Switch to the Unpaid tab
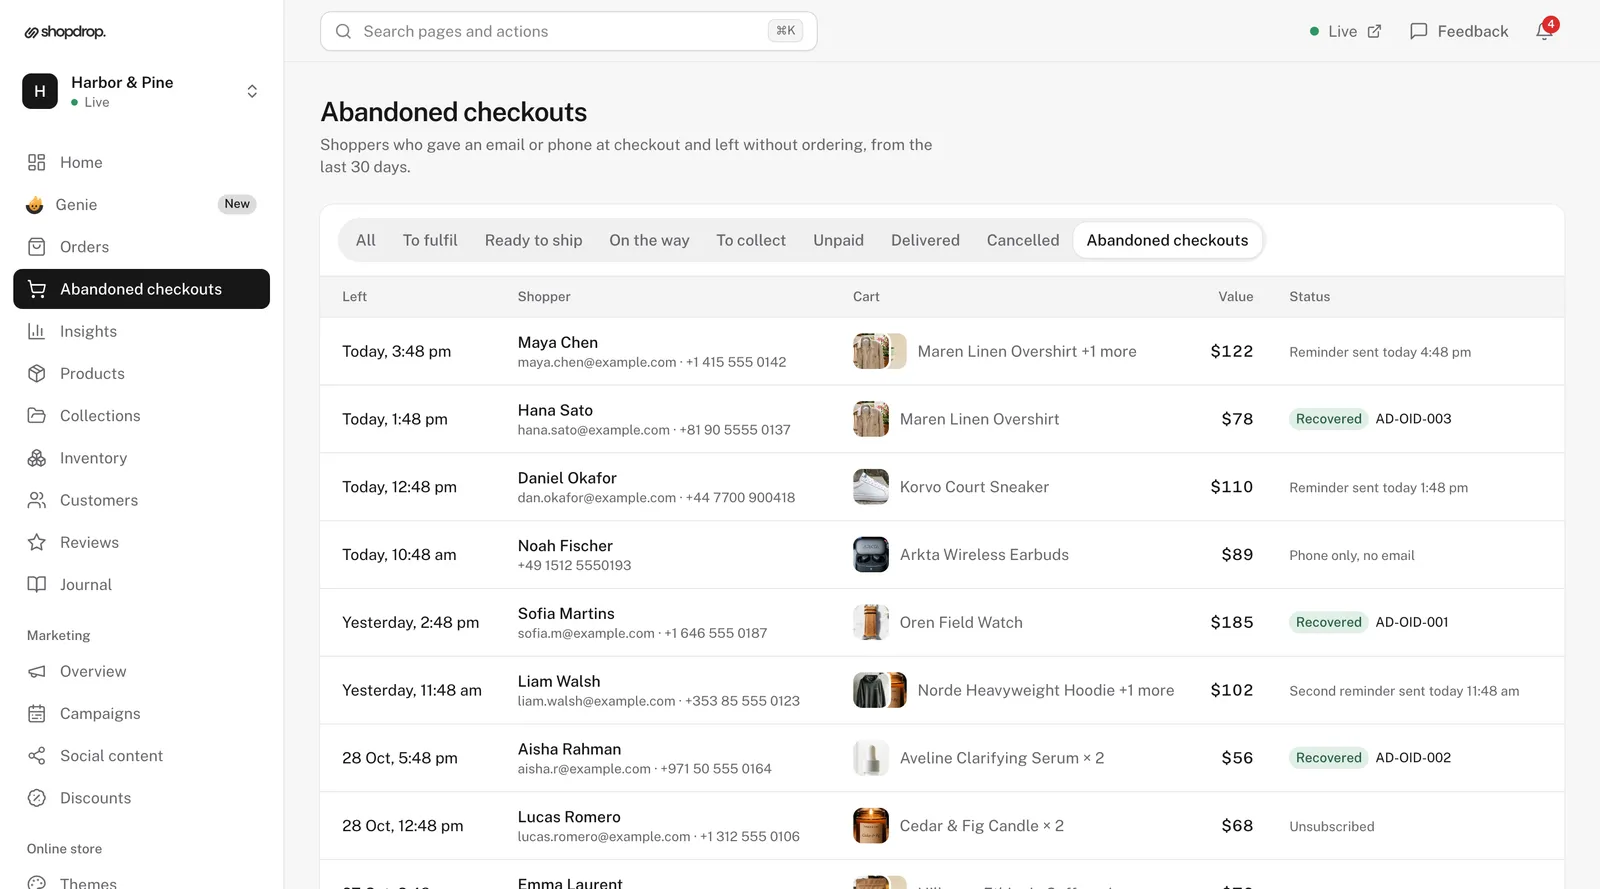The width and height of the screenshot is (1600, 889). click(838, 240)
